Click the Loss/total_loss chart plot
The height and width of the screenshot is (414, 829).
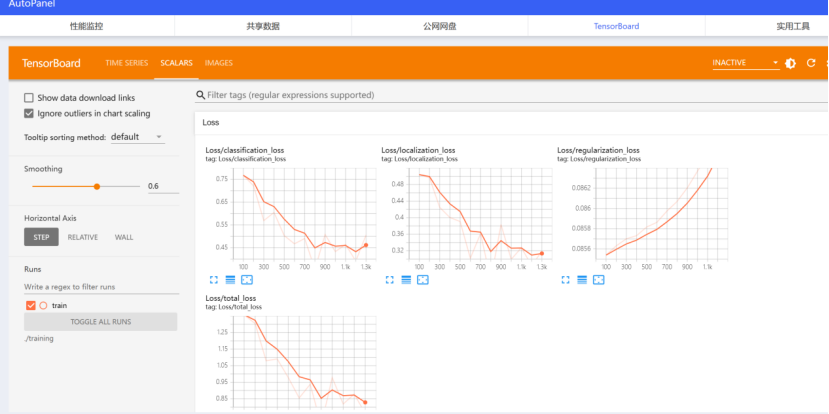click(x=304, y=362)
